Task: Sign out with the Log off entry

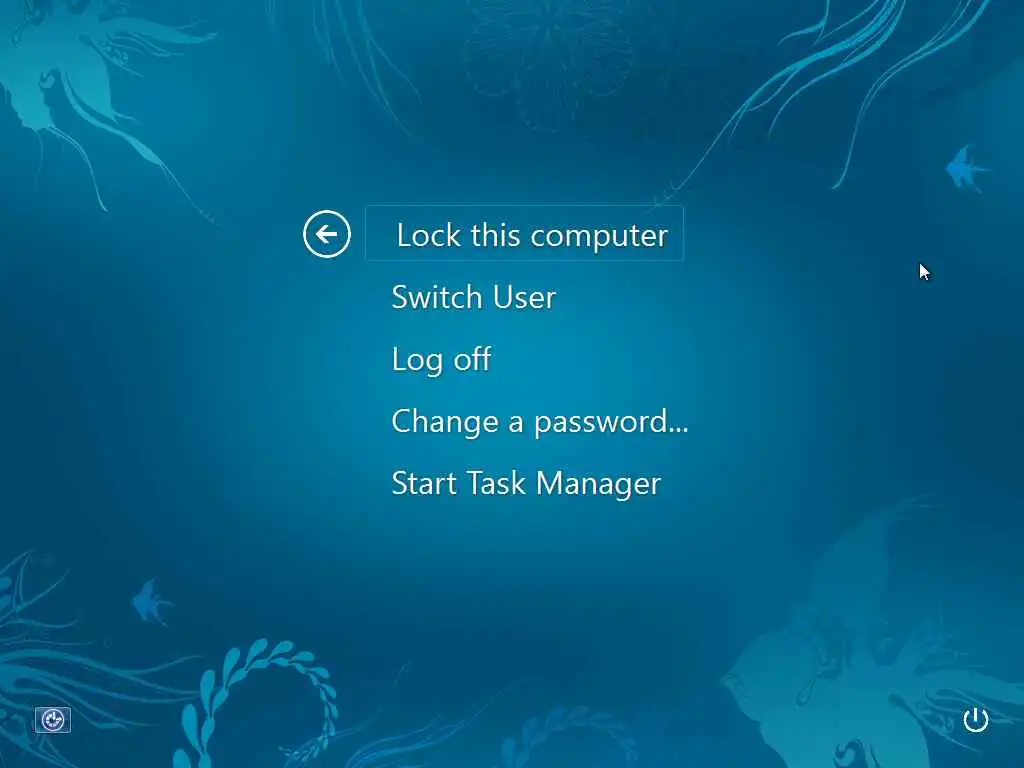Action: coord(441,360)
